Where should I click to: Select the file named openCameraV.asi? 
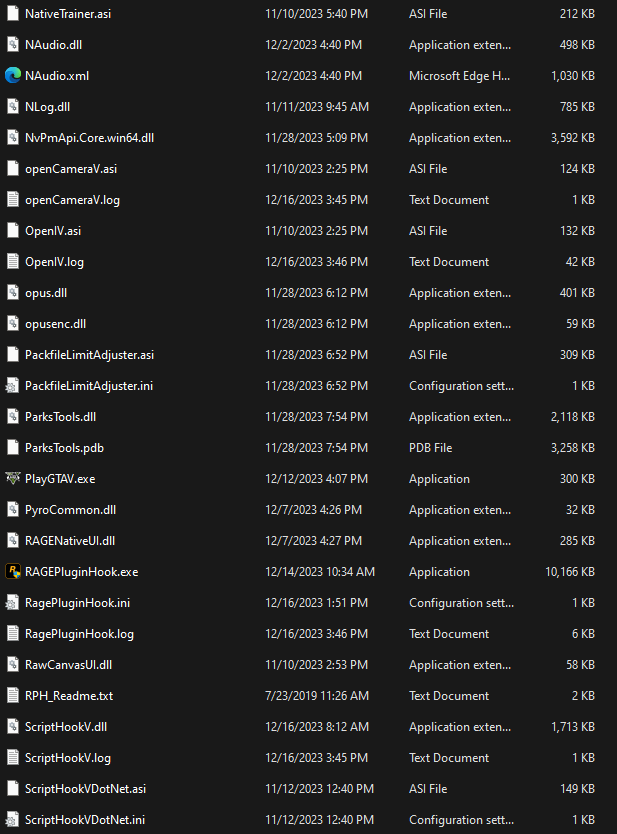(x=70, y=169)
